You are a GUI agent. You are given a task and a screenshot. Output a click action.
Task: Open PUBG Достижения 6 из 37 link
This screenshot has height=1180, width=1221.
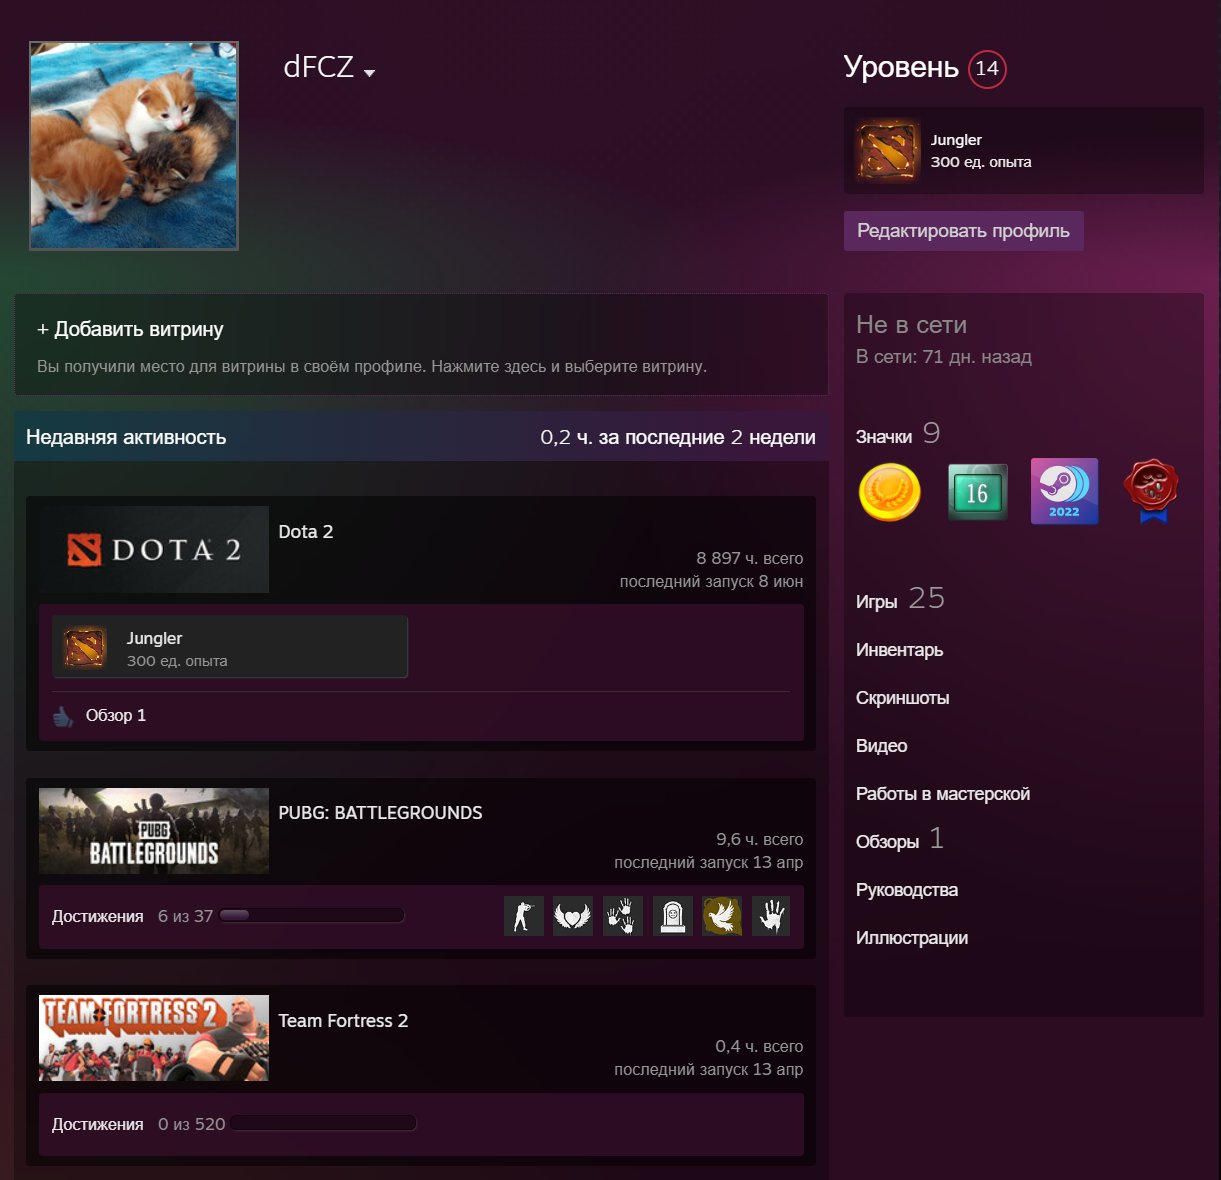coord(132,916)
